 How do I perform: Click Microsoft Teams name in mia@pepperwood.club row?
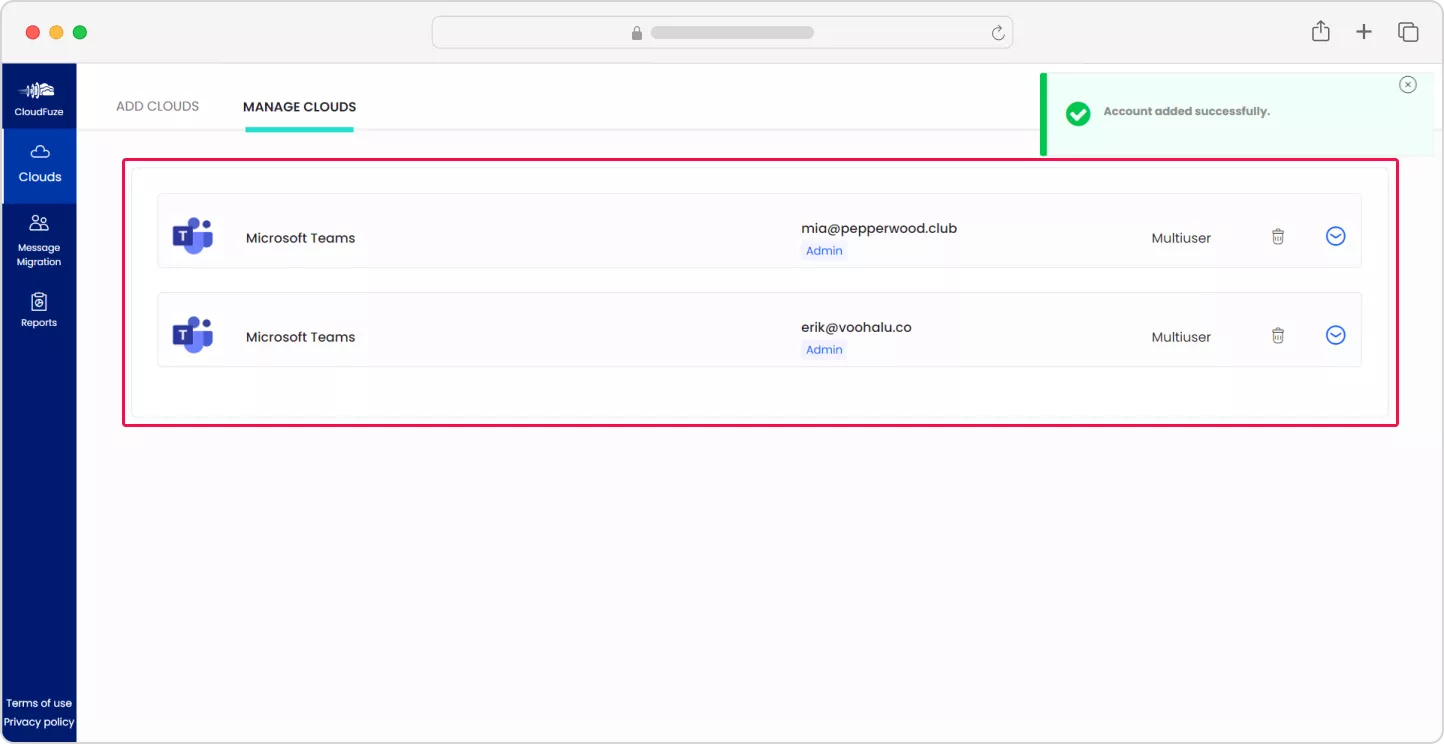pos(301,238)
